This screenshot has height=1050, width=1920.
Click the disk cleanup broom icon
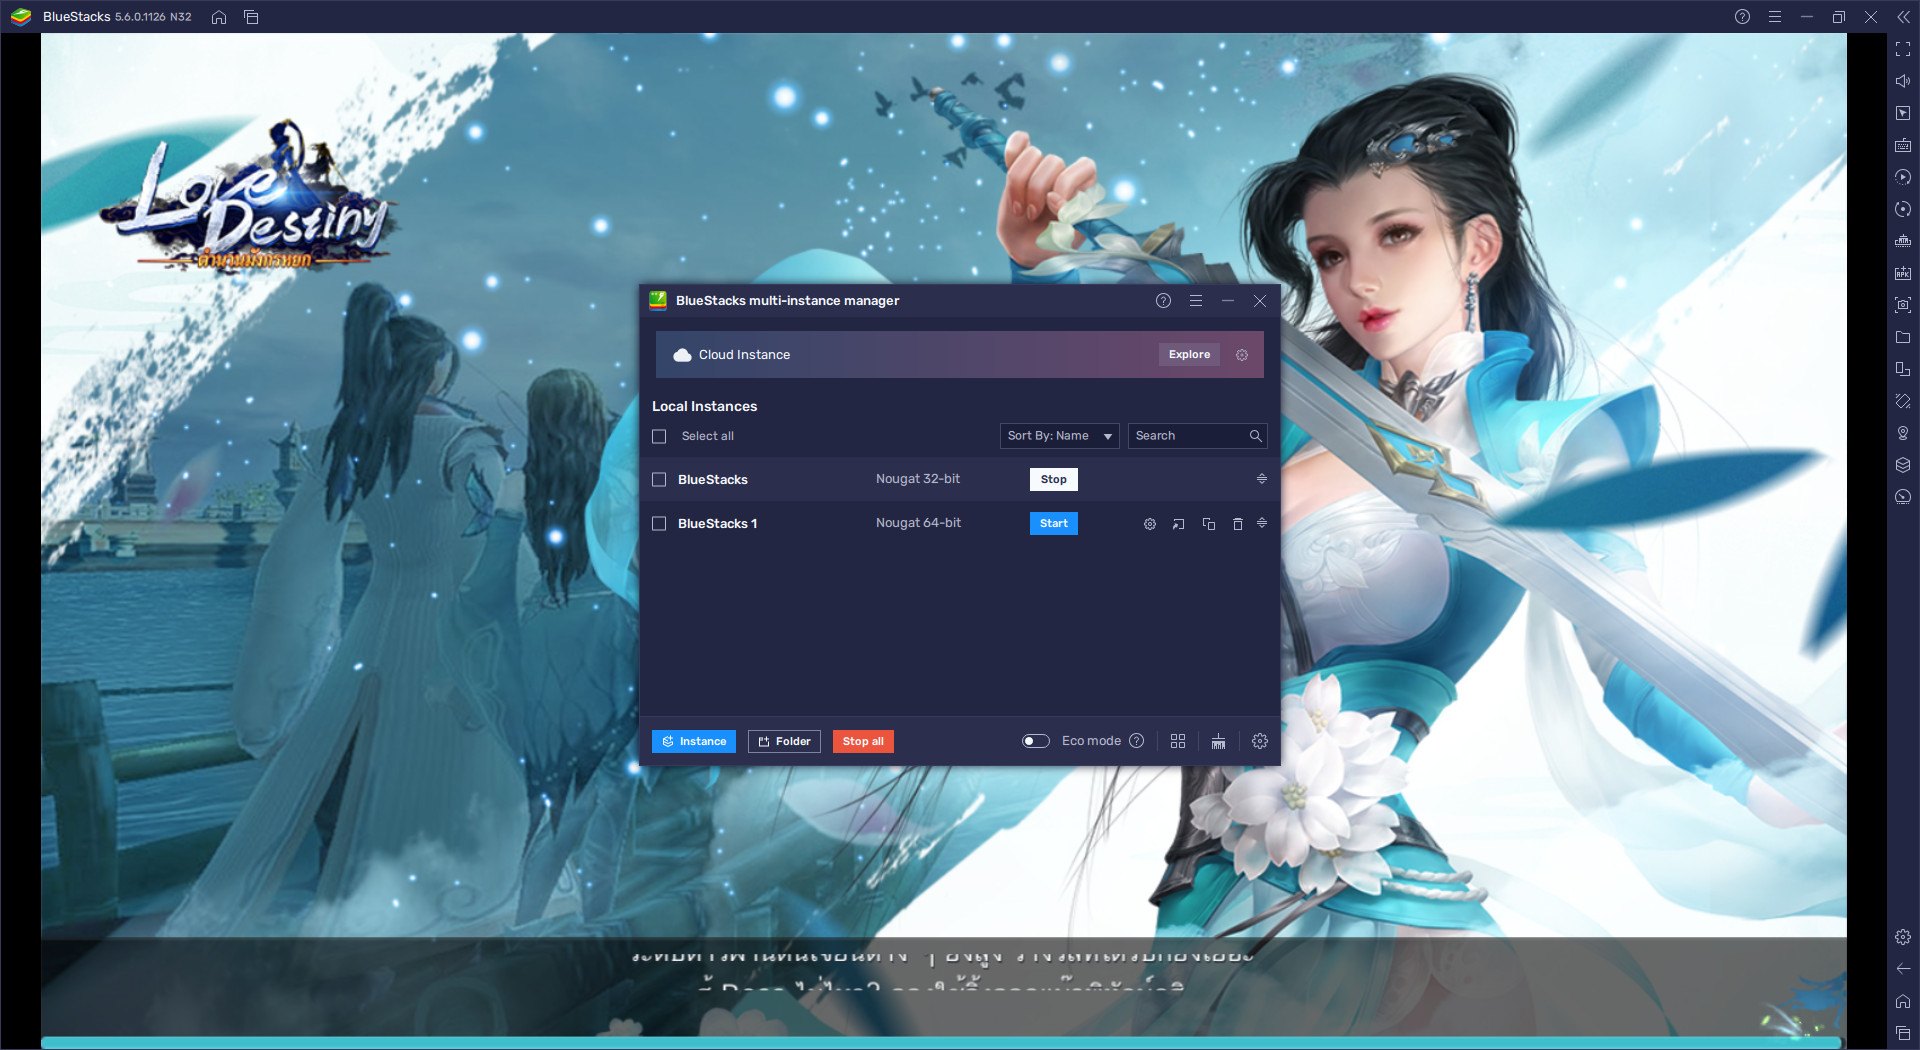(1218, 741)
